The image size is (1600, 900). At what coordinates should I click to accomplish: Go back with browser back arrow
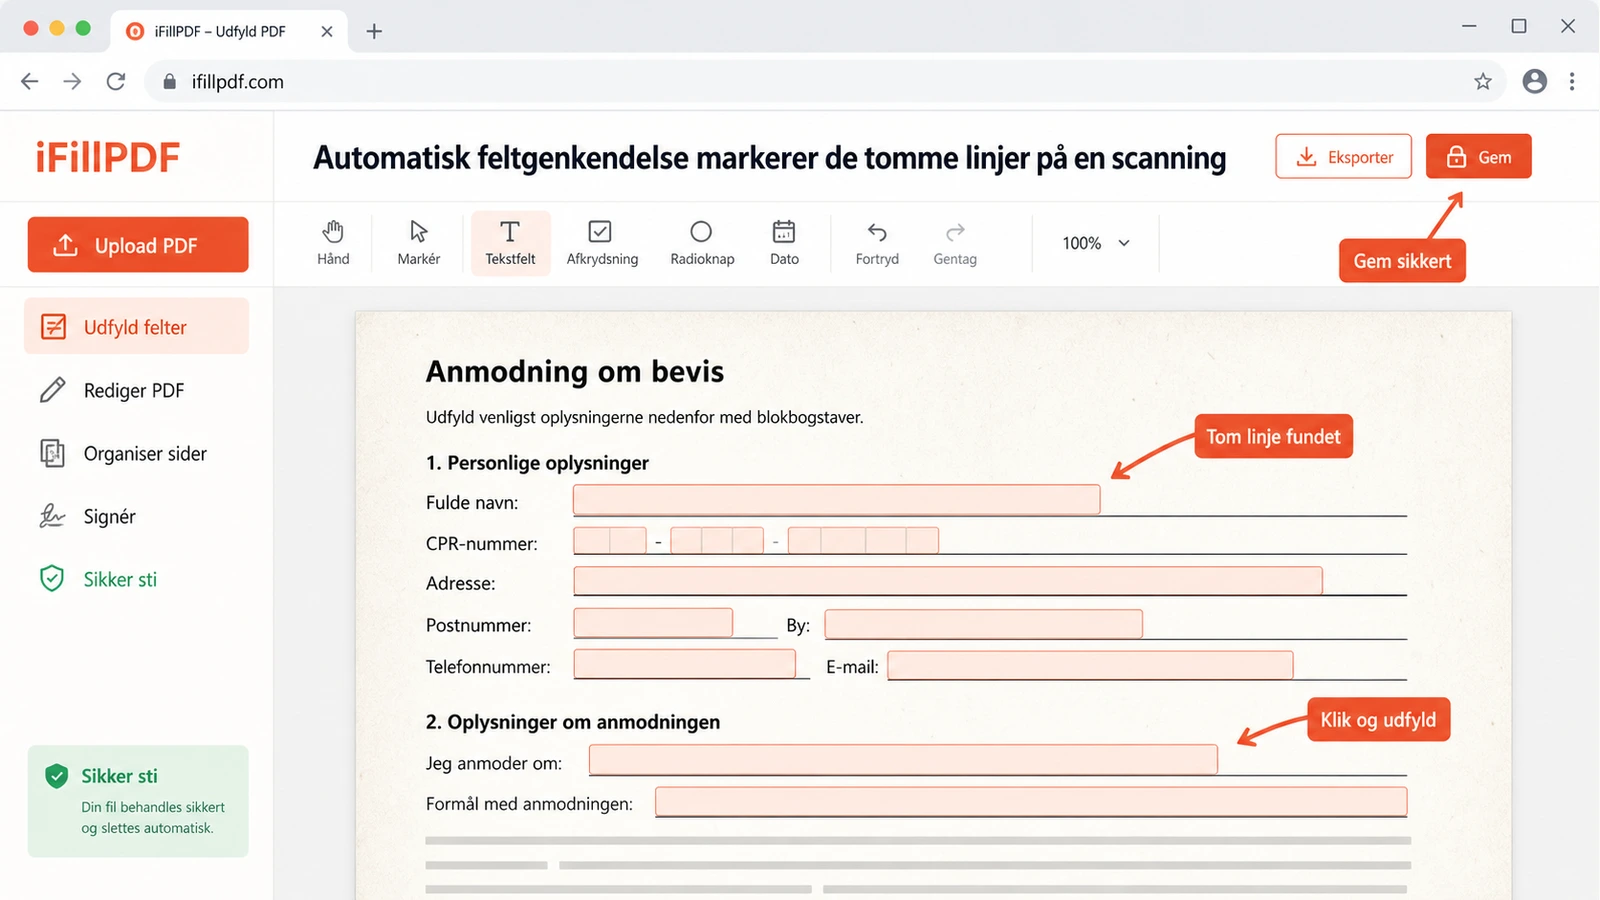pos(30,82)
